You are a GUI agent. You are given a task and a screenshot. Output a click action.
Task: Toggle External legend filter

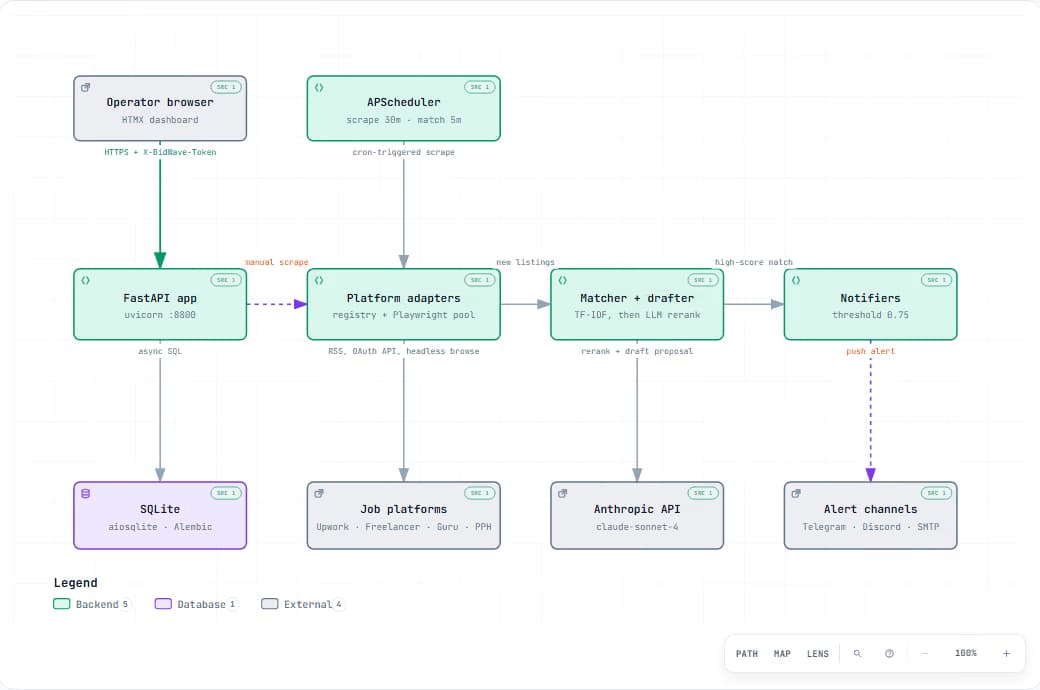[x=302, y=604]
